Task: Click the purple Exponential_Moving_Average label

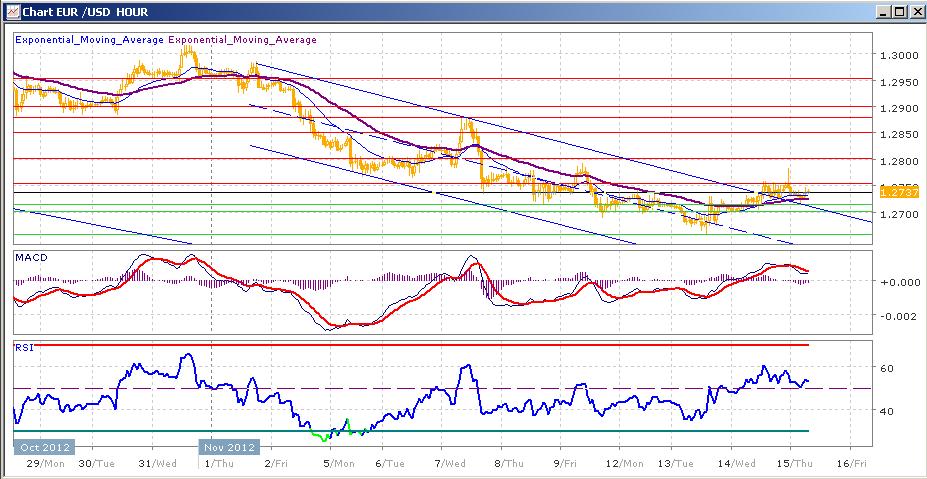Action: tap(243, 40)
